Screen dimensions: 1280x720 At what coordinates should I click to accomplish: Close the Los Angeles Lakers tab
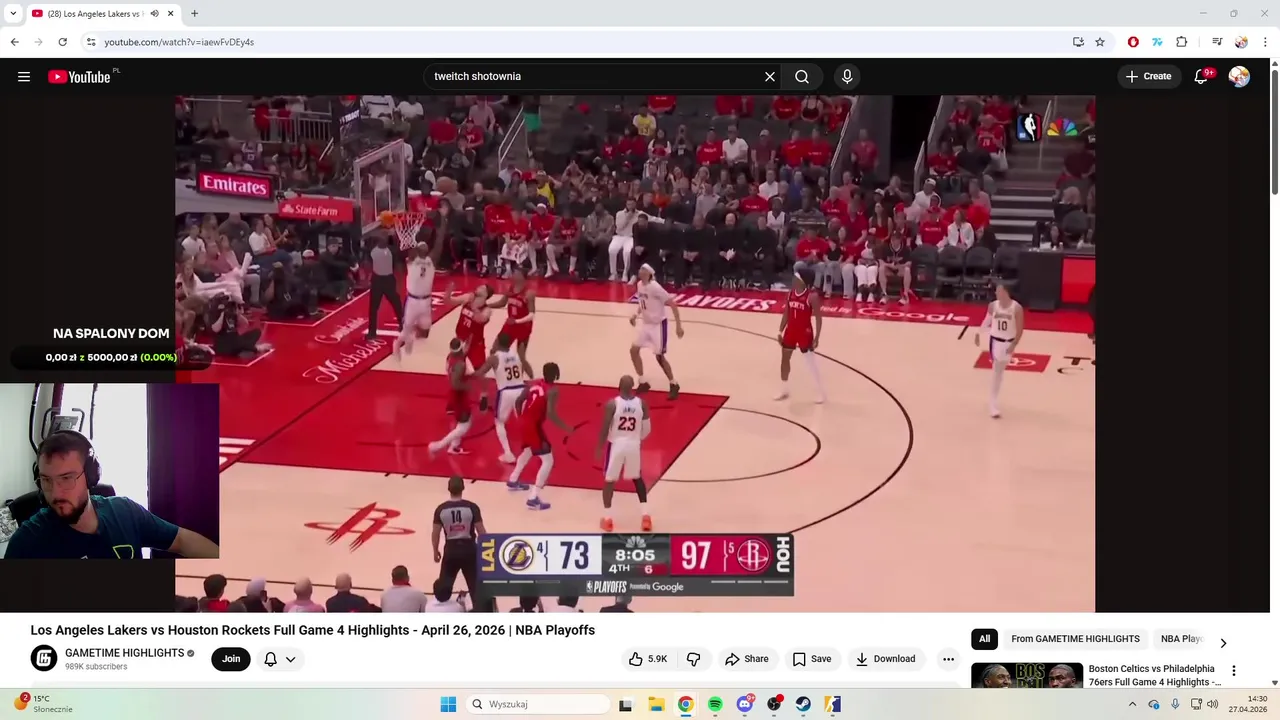coord(170,14)
